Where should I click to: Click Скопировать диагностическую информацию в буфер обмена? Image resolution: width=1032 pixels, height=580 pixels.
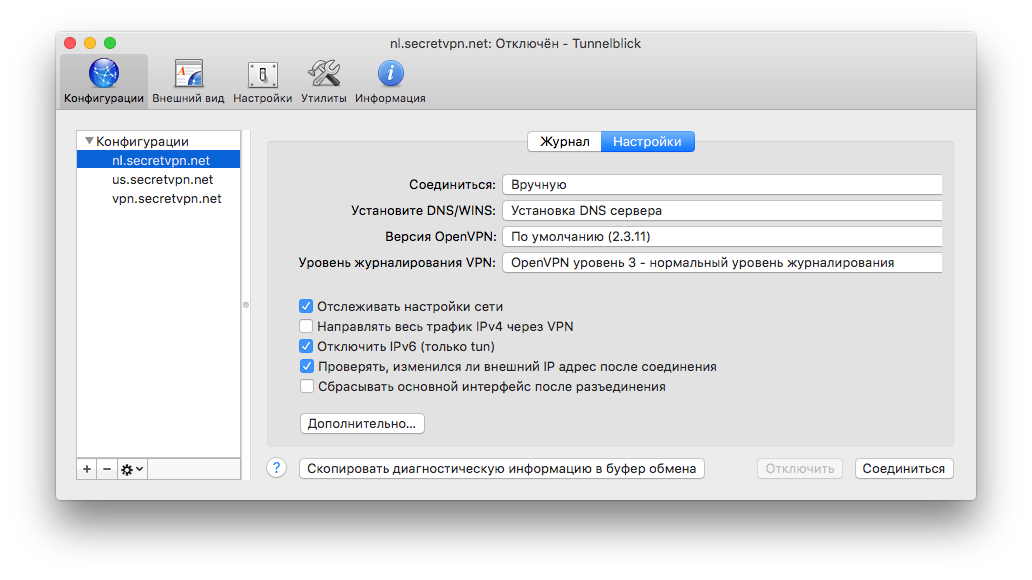[502, 469]
